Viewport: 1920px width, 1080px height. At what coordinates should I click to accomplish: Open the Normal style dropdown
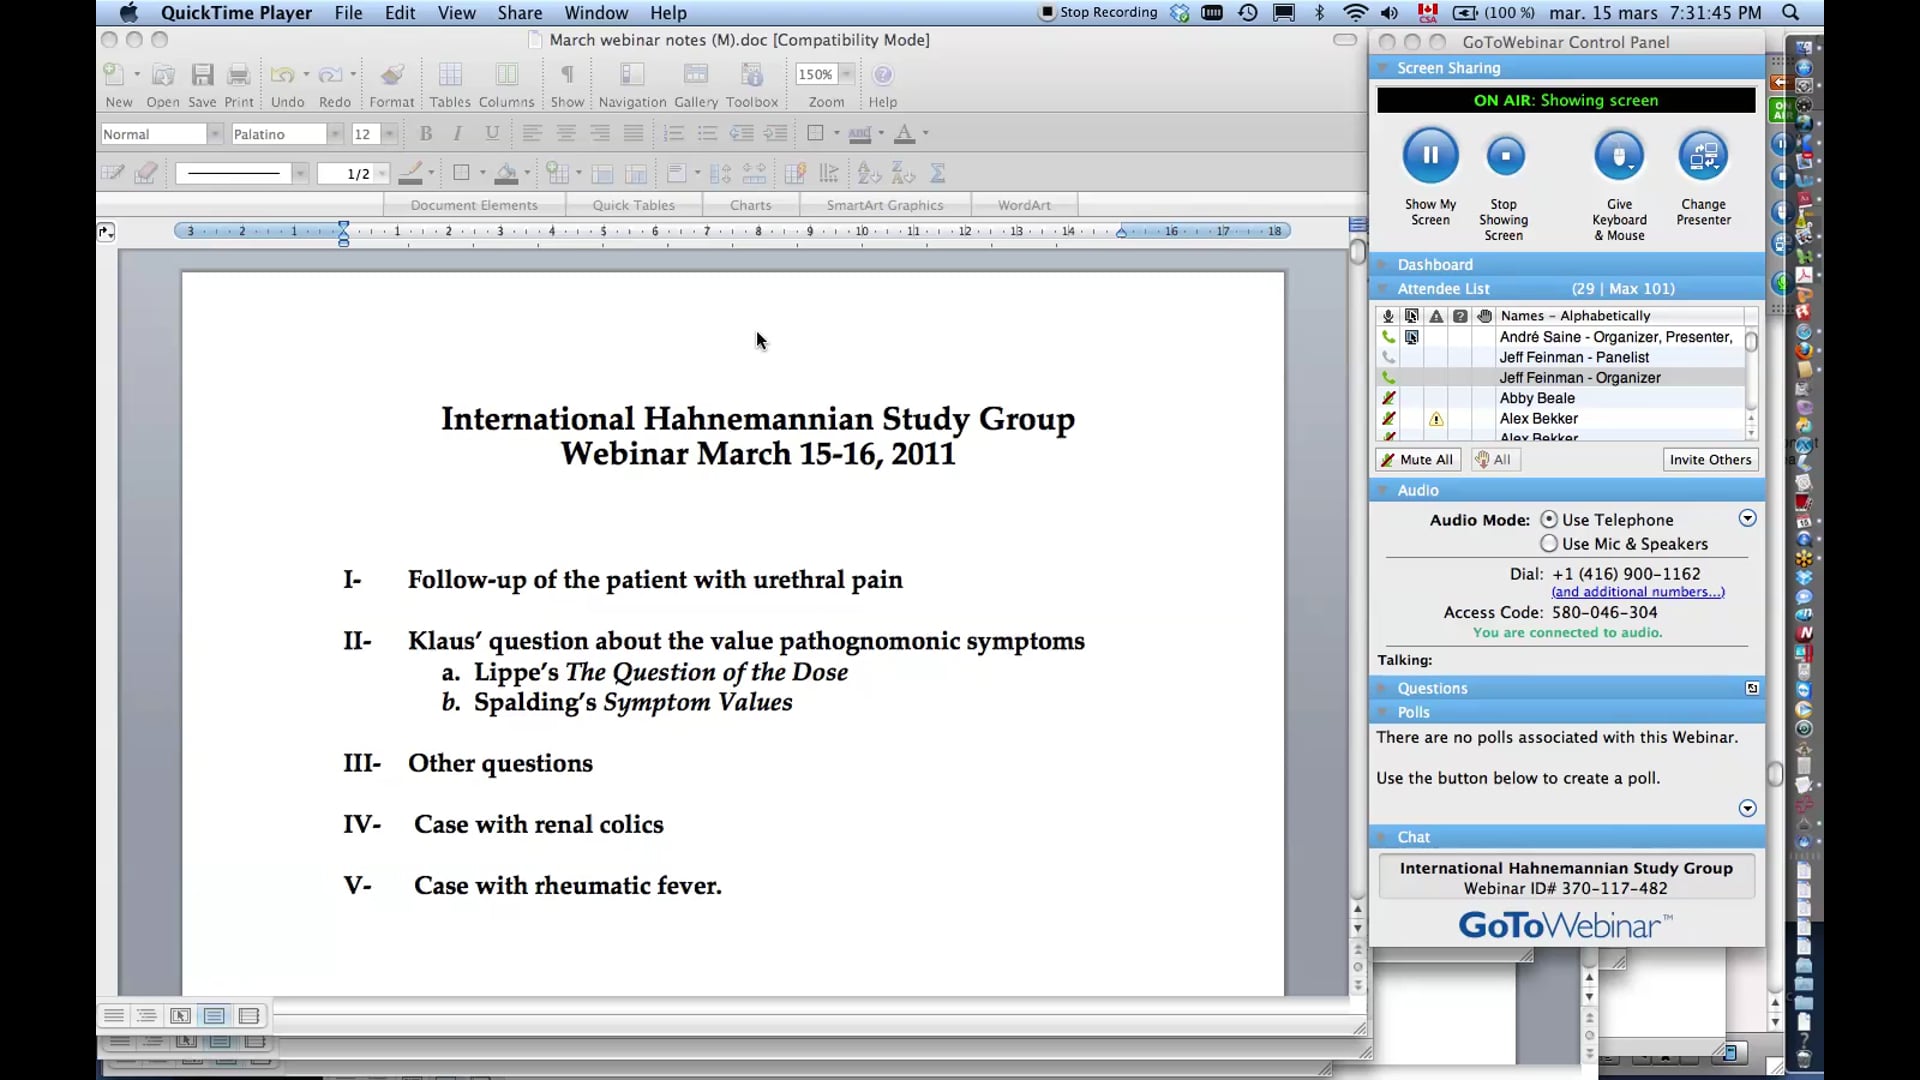click(215, 133)
